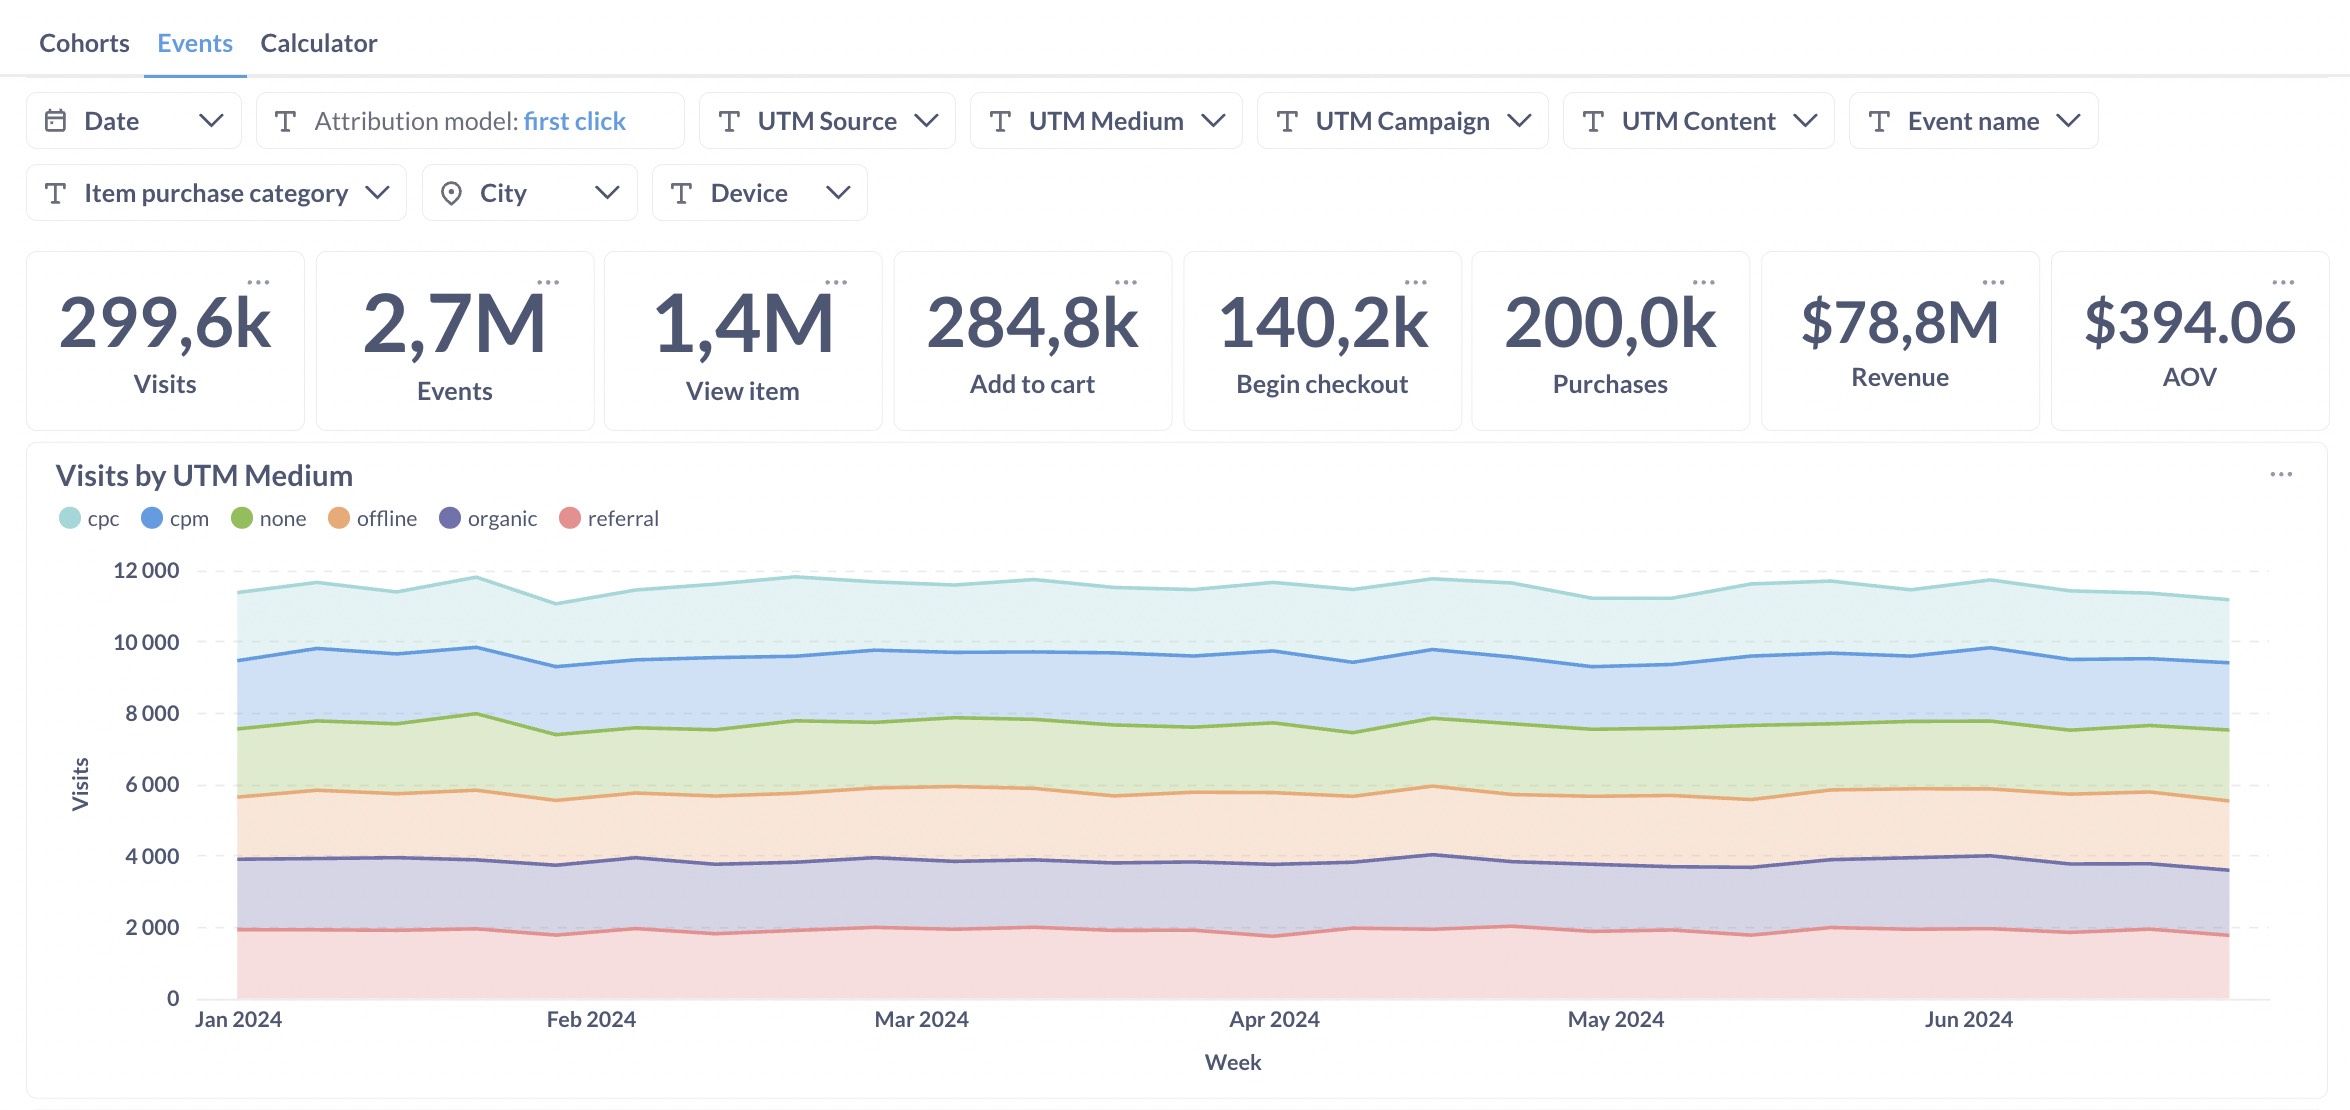Click the filter icon on Event name

1880,120
